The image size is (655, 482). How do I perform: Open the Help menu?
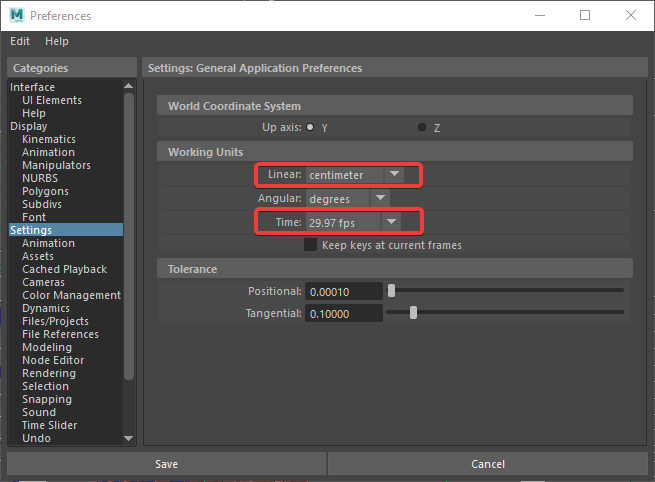pyautogui.click(x=57, y=41)
